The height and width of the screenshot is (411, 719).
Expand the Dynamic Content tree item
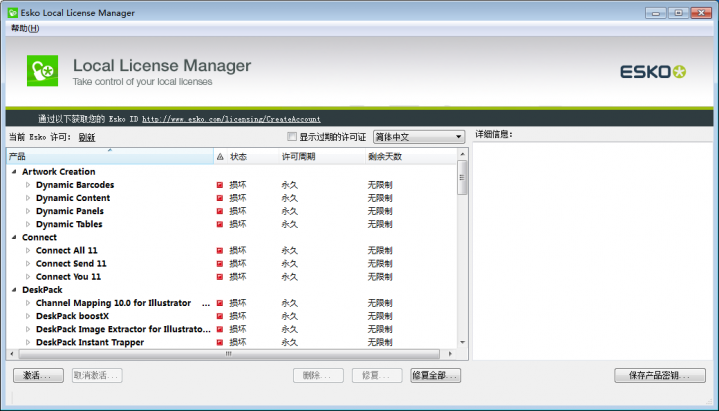point(28,198)
